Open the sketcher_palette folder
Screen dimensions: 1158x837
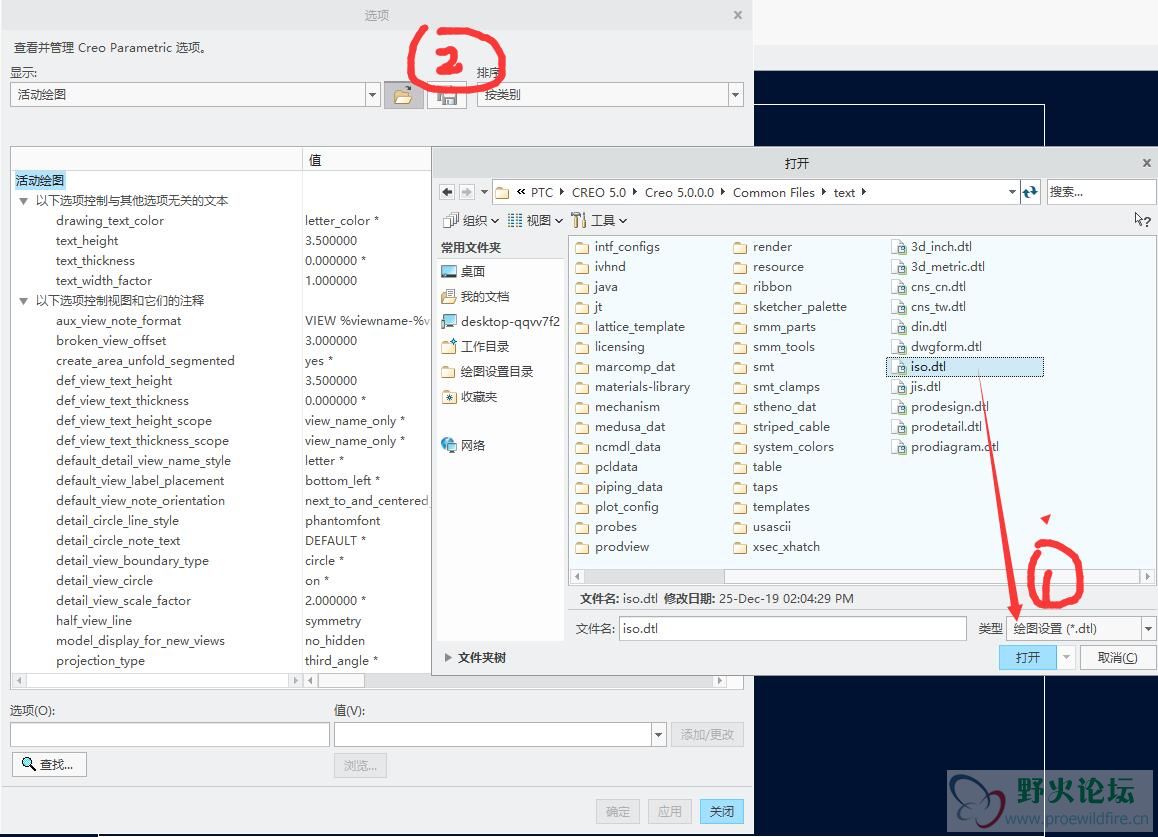point(790,307)
